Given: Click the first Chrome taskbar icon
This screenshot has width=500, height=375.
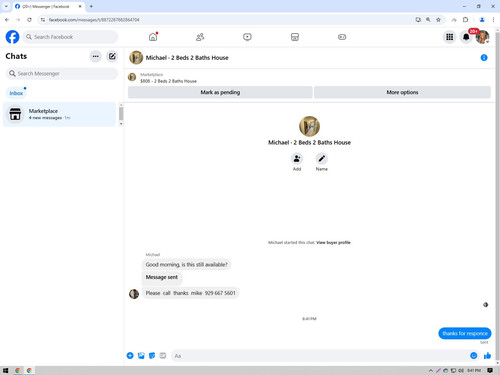Looking at the screenshot, I should 18,370.
